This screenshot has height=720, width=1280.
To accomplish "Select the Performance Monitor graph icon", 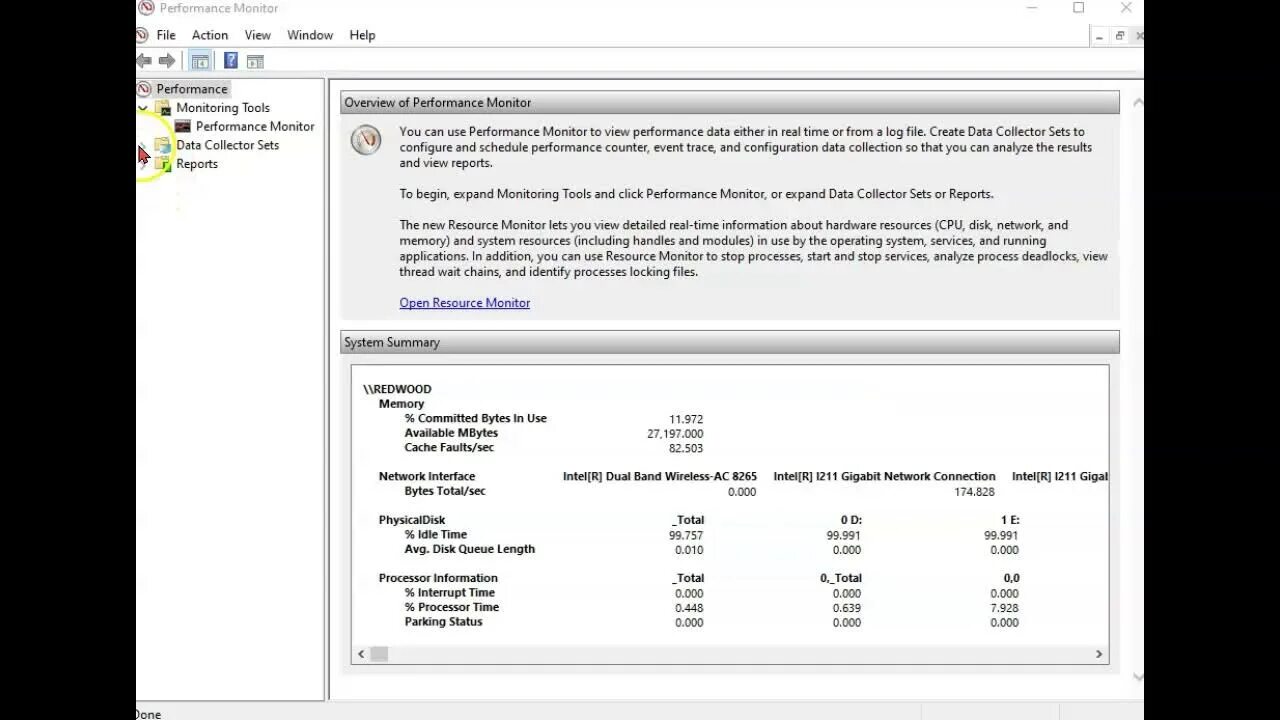I will (183, 127).
